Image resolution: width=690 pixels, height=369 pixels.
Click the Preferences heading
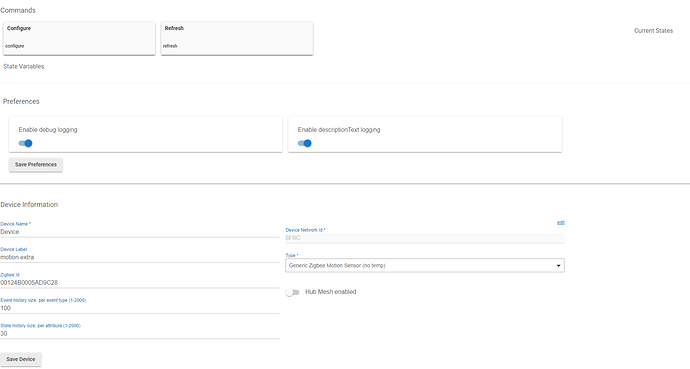pyautogui.click(x=21, y=102)
